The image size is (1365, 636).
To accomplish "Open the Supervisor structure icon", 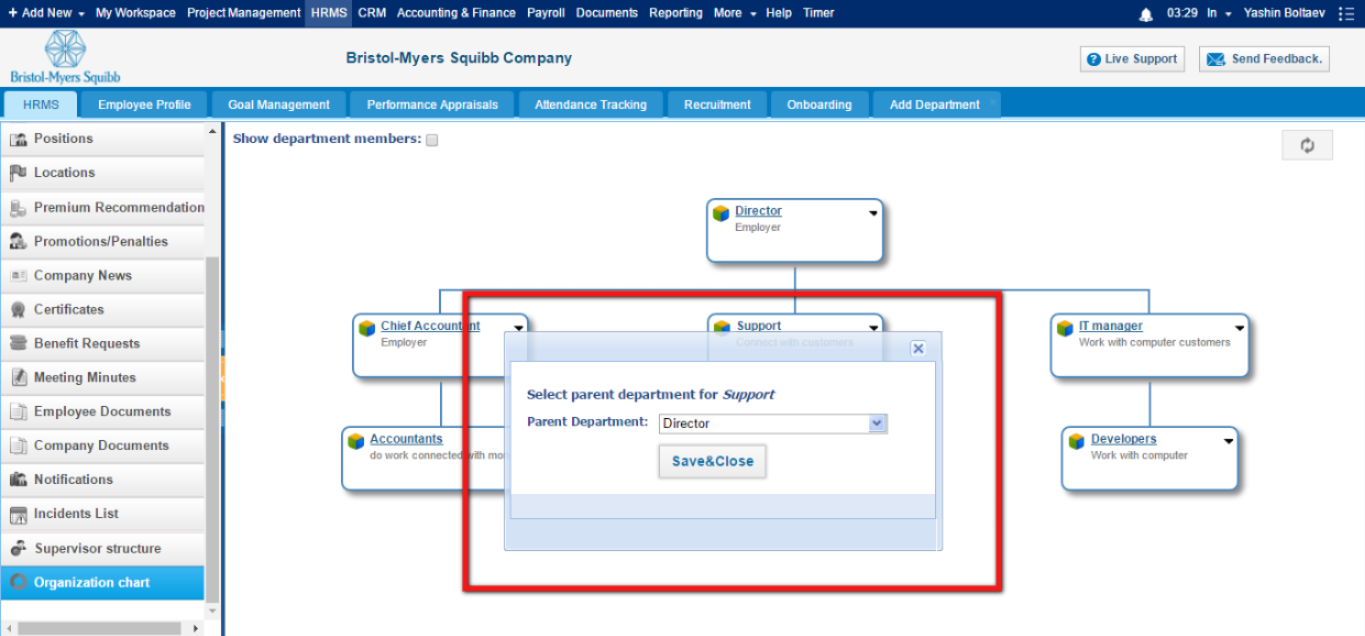I will point(18,548).
